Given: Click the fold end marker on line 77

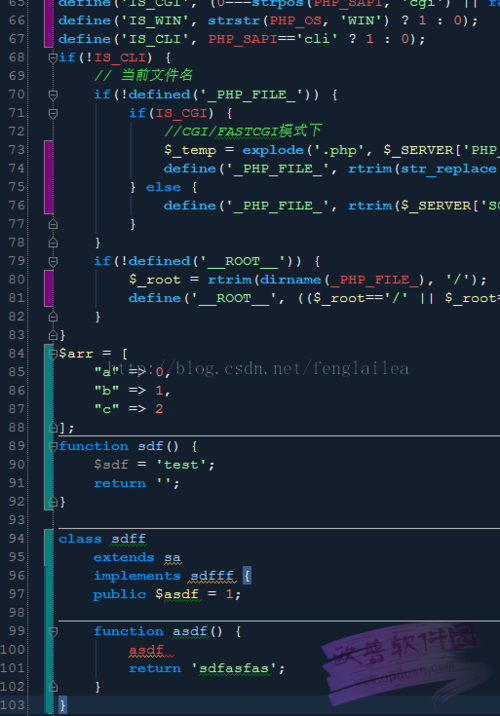Looking at the screenshot, I should (53, 224).
